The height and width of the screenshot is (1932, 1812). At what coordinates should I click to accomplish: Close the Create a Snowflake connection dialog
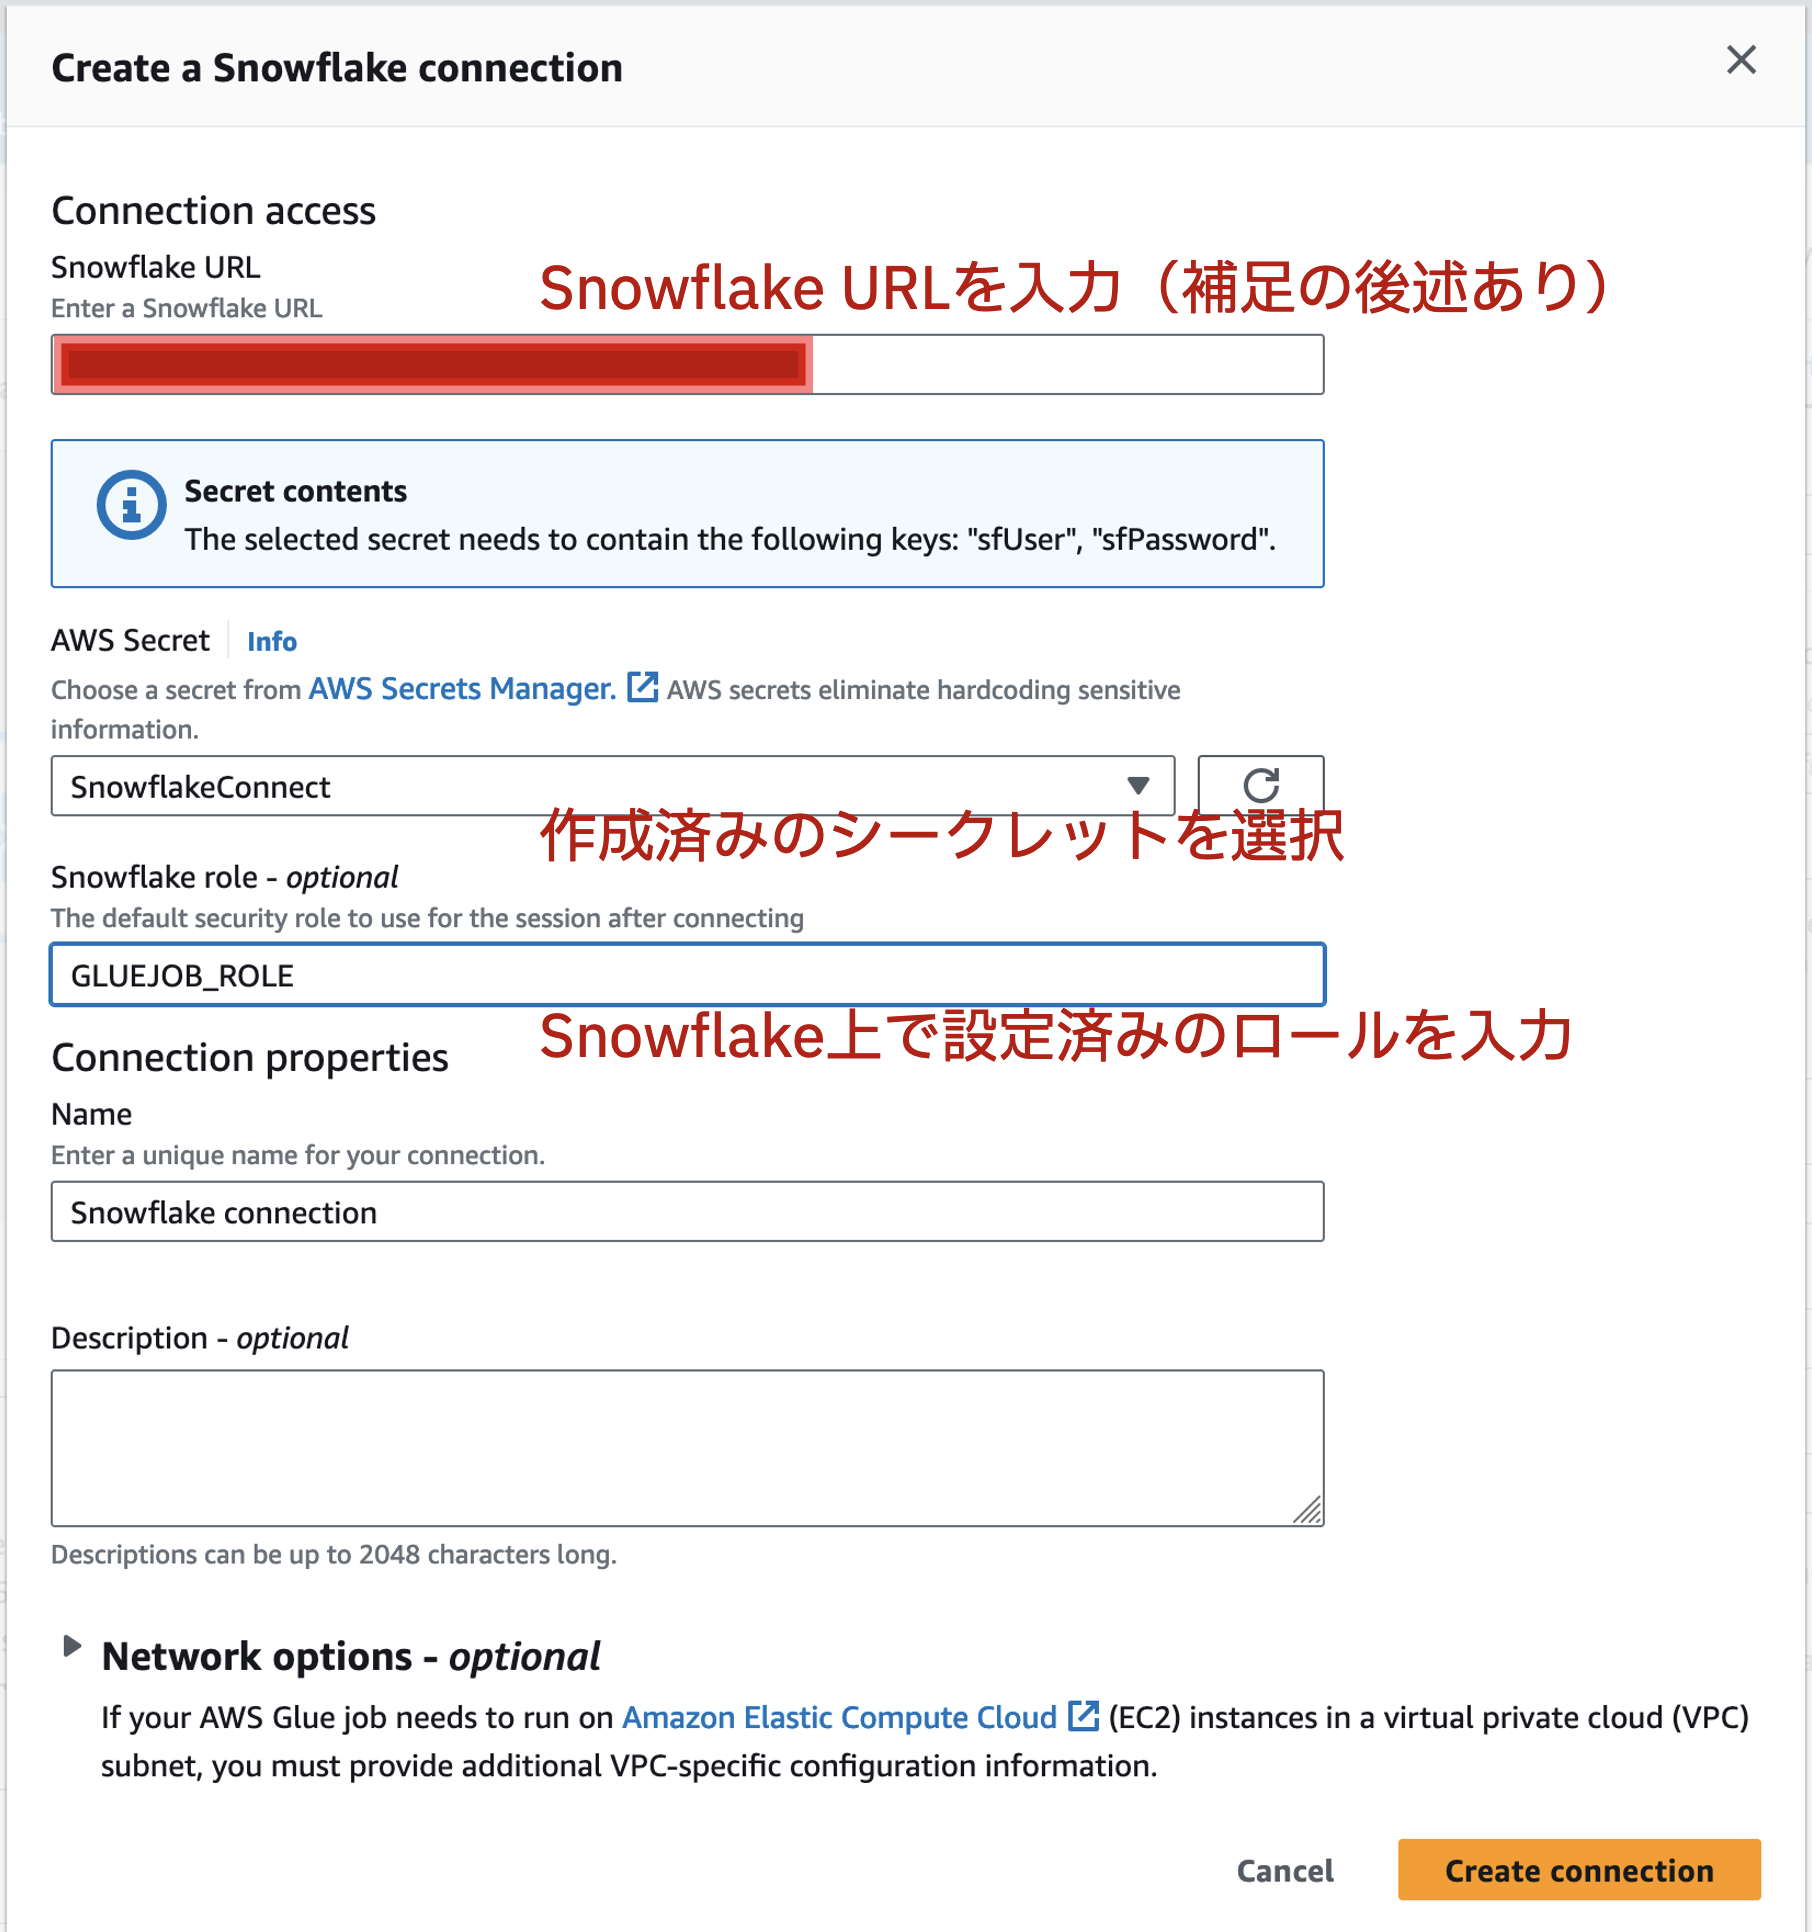coord(1742,60)
